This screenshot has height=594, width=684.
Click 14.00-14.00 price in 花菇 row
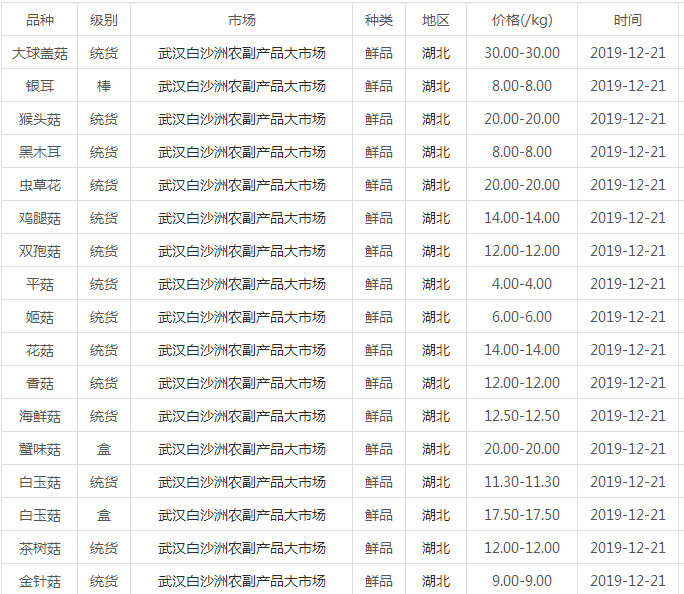click(522, 350)
